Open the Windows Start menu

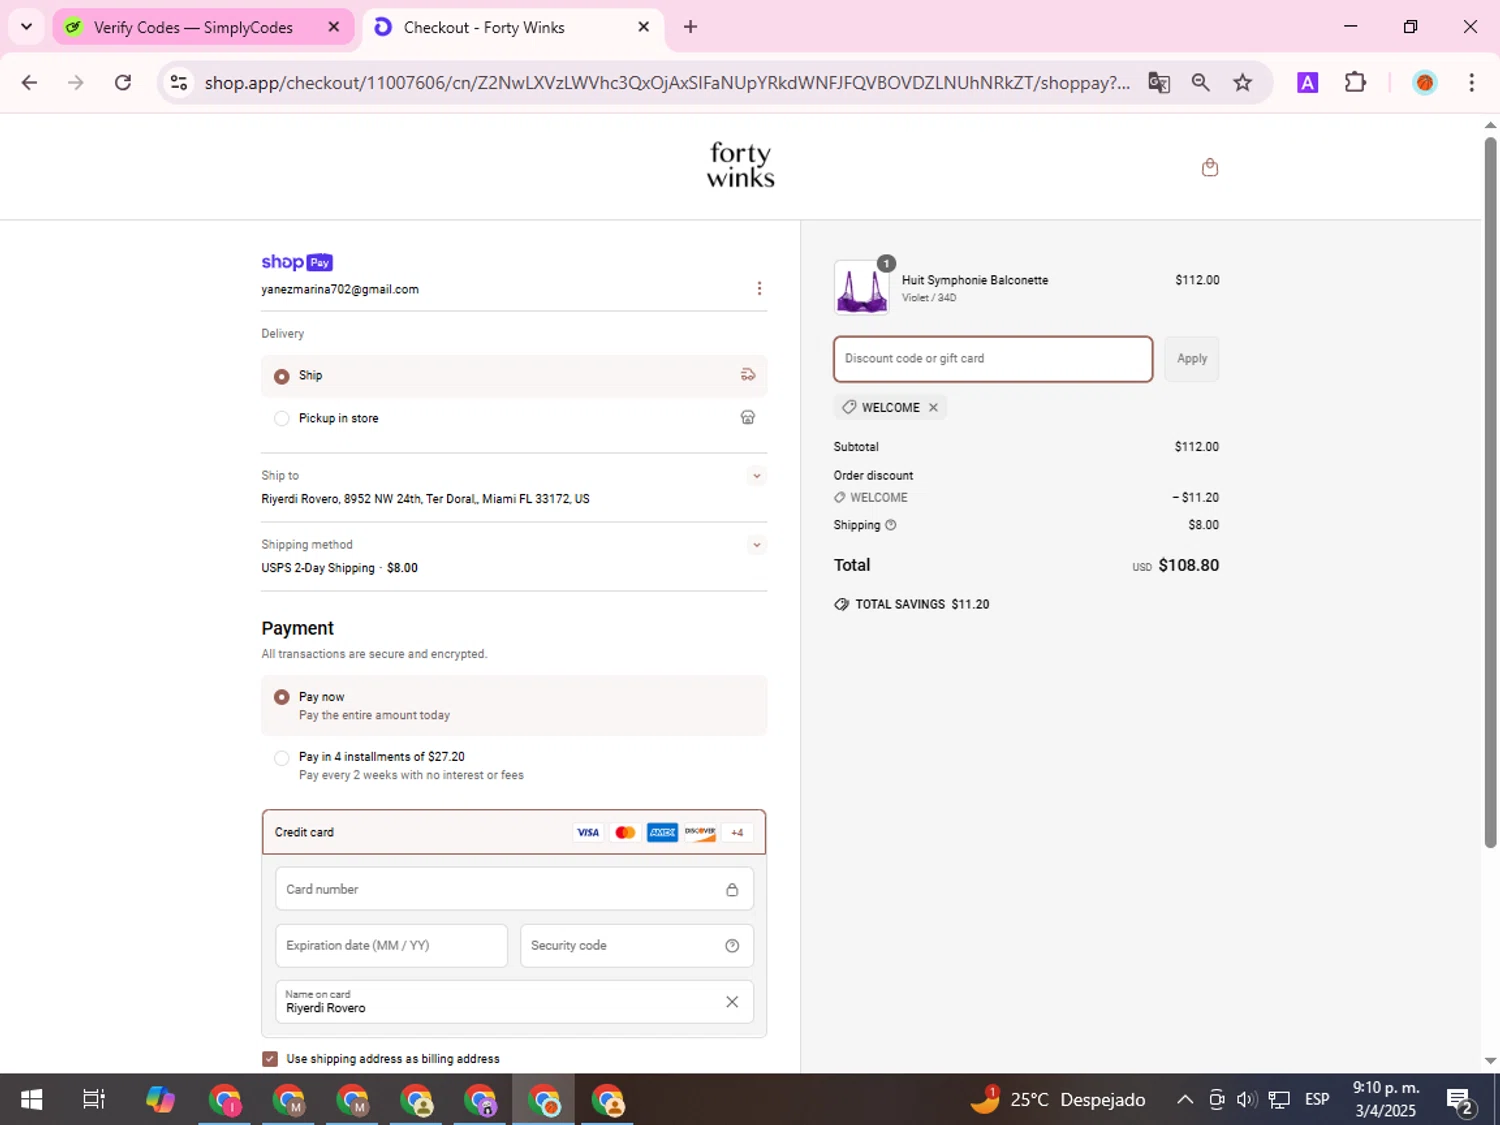(31, 1100)
